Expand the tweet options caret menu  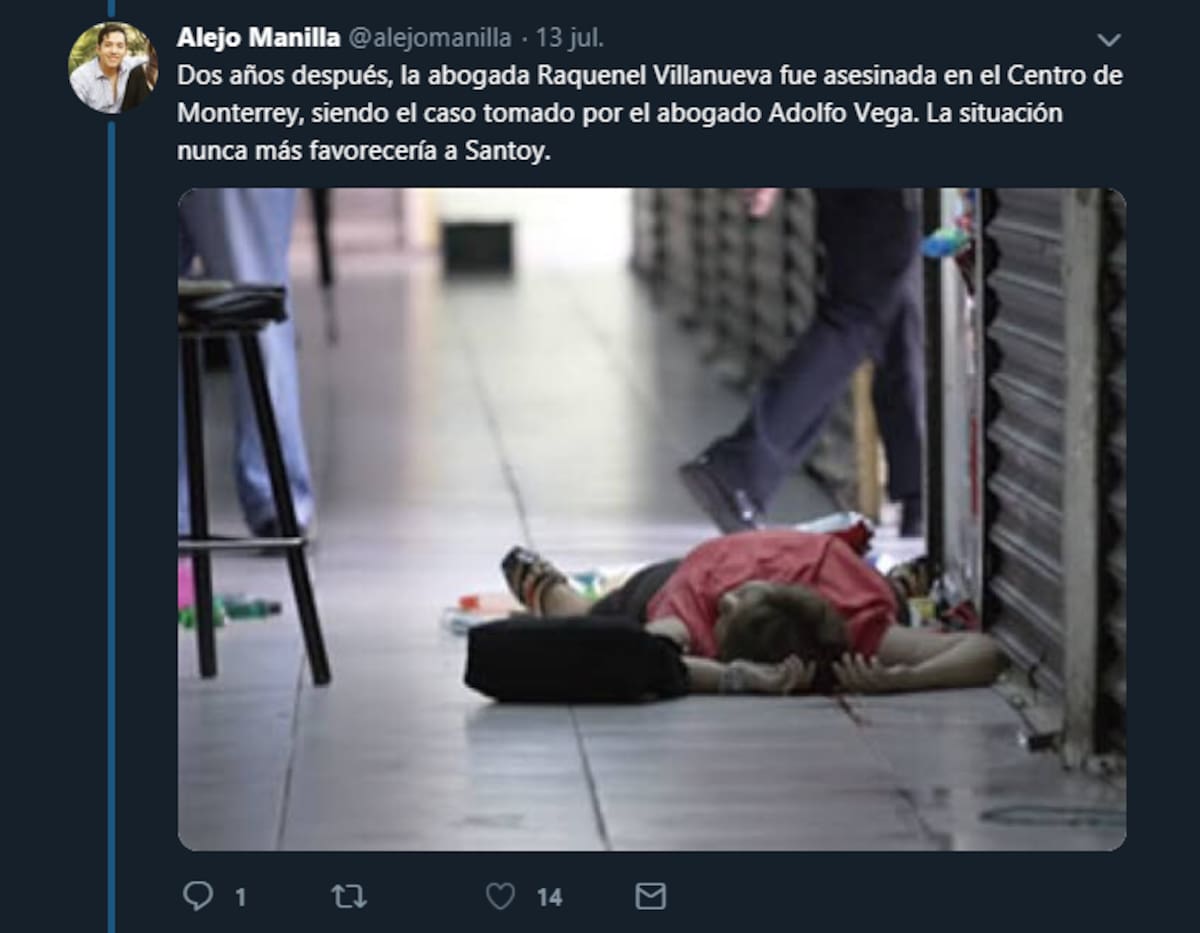click(1108, 40)
